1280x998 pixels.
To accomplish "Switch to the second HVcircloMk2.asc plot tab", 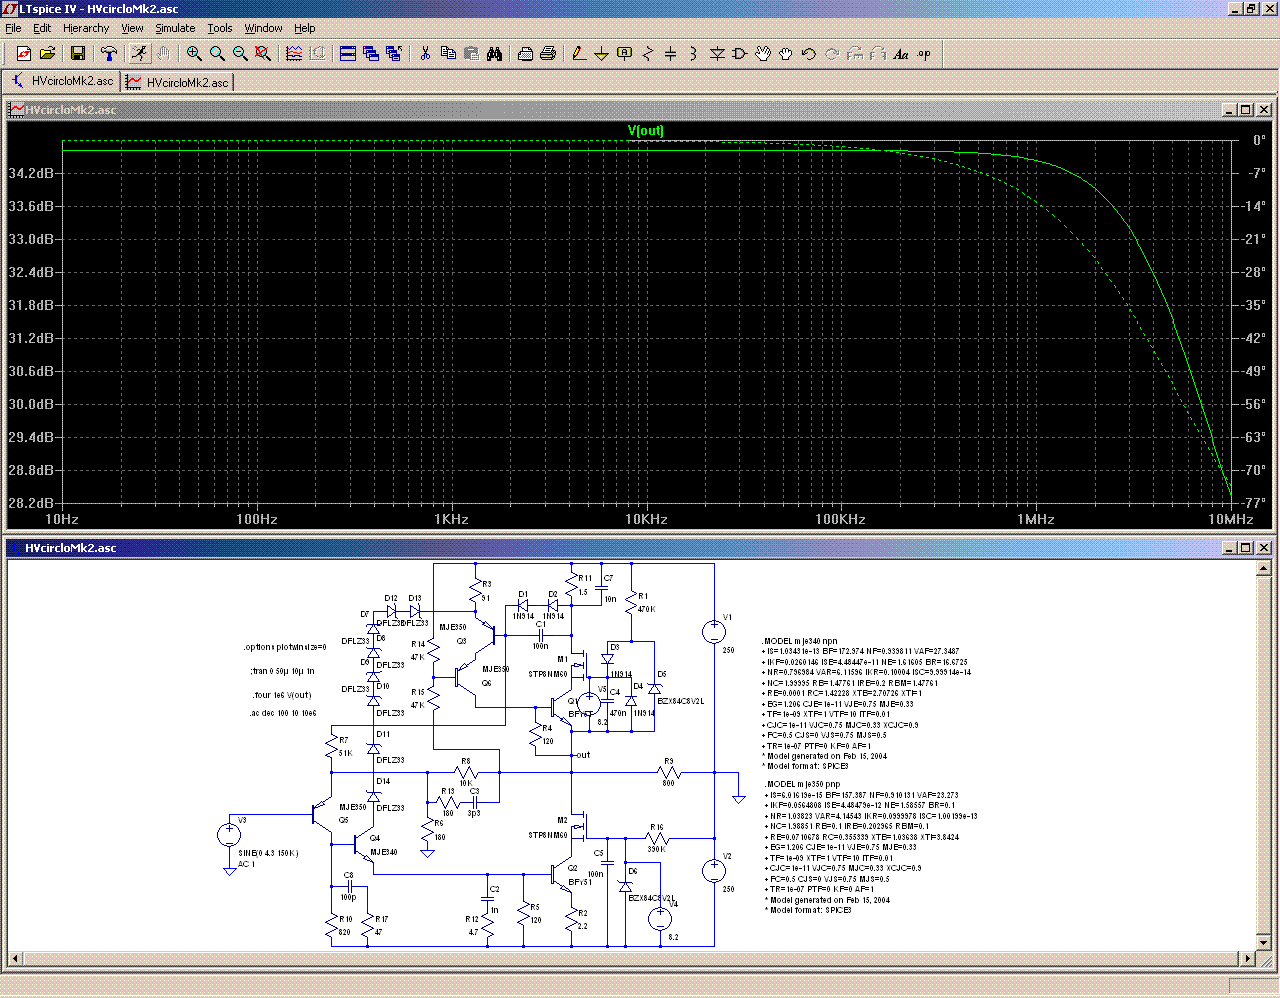I will click(x=179, y=82).
